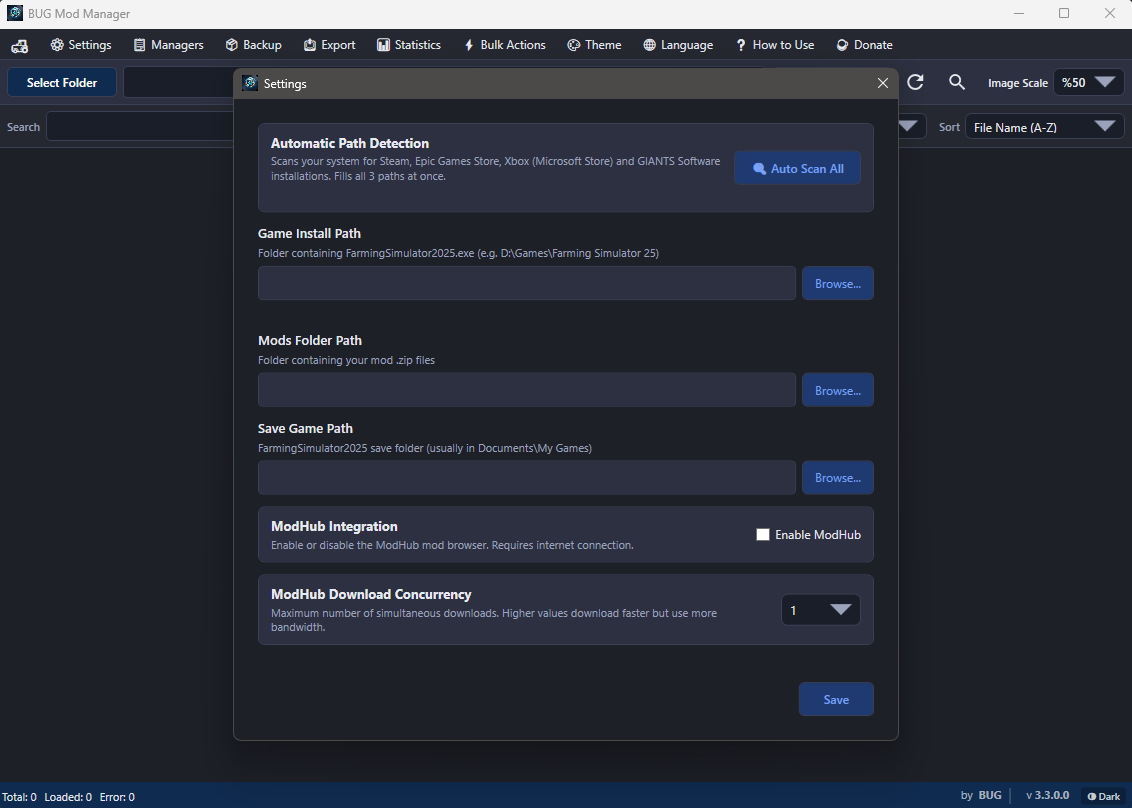Save the settings with Save button

point(836,699)
